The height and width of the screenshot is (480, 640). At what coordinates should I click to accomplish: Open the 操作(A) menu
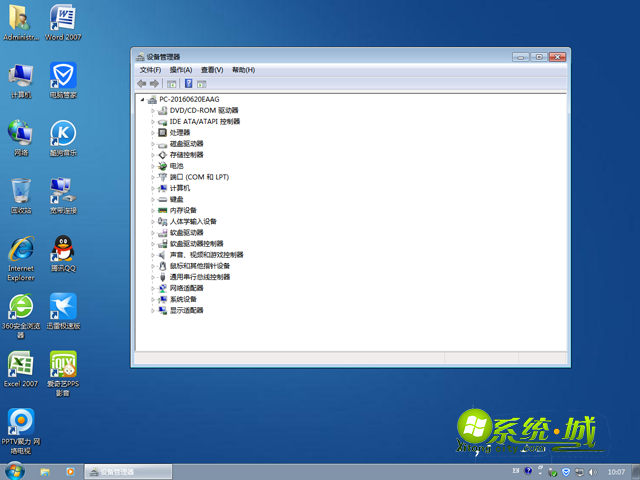click(181, 70)
